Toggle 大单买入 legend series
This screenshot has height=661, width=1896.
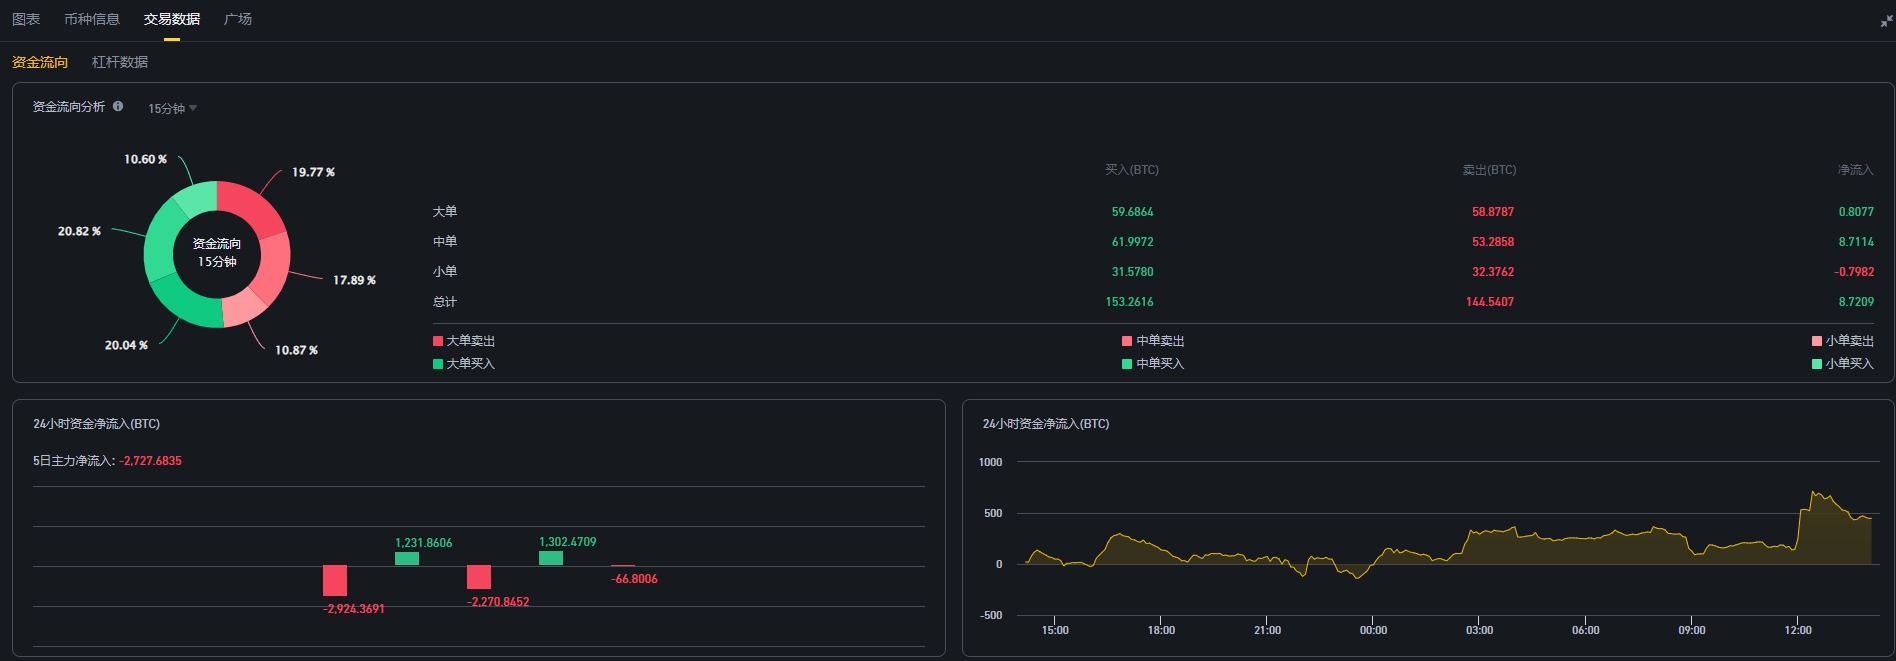coord(464,364)
